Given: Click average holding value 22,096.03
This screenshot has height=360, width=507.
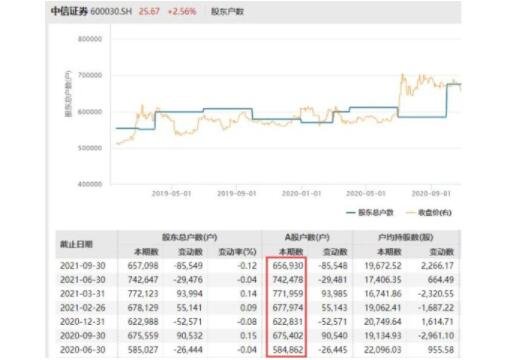Looking at the screenshot, I should pyautogui.click(x=383, y=350).
